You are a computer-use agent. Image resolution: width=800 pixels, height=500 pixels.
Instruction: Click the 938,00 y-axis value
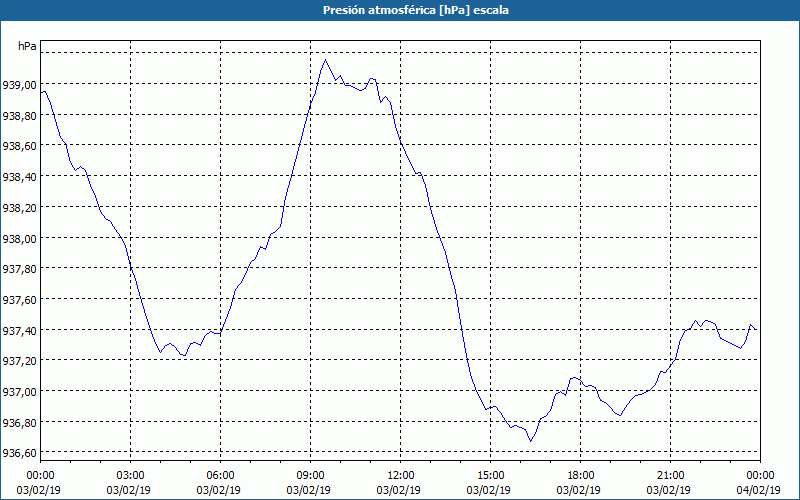19,239
